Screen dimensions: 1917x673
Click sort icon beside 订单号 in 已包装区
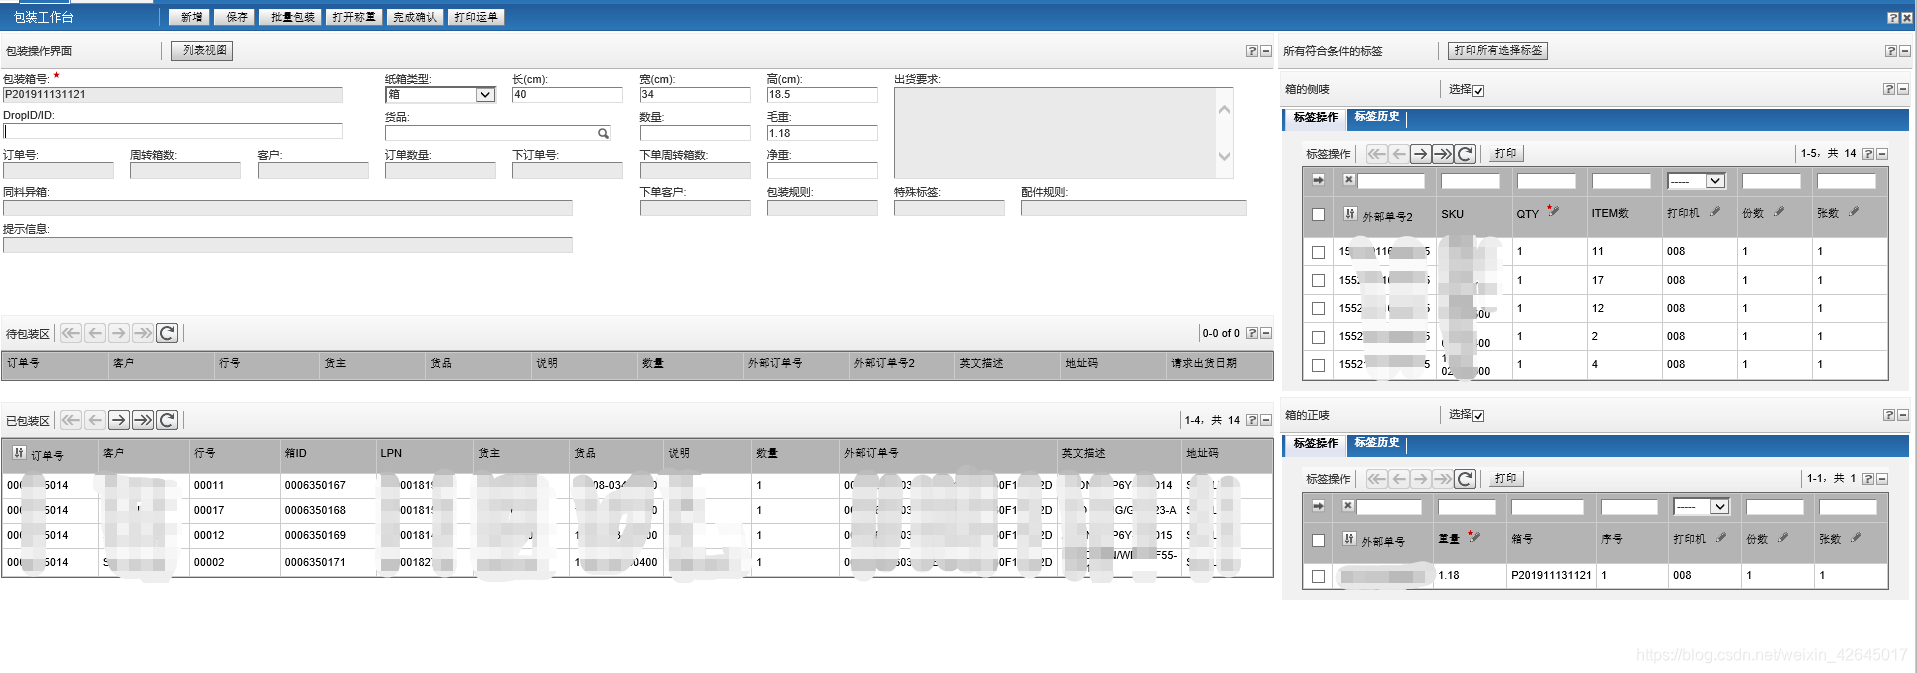19,453
